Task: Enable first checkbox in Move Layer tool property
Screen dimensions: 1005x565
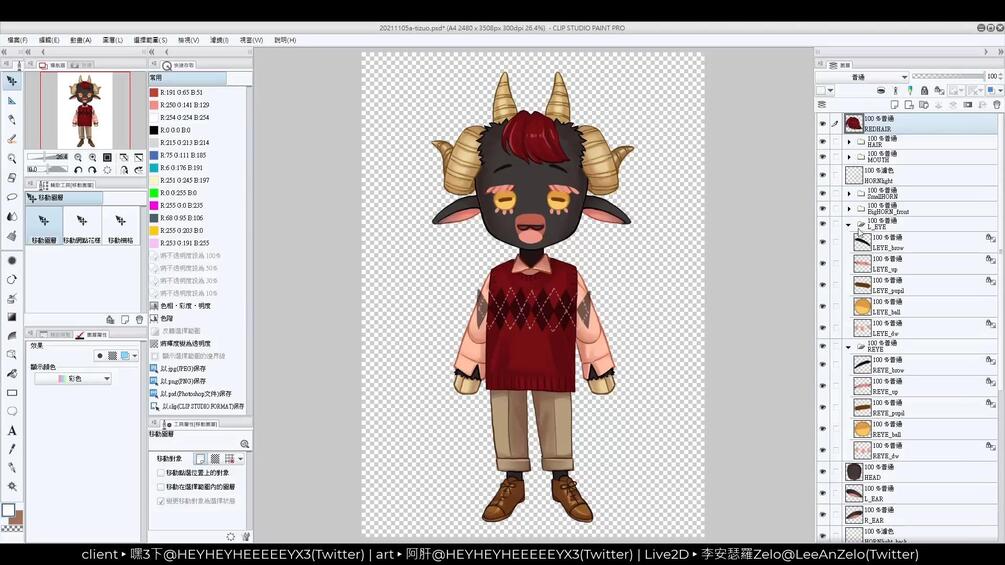Action: coord(161,473)
